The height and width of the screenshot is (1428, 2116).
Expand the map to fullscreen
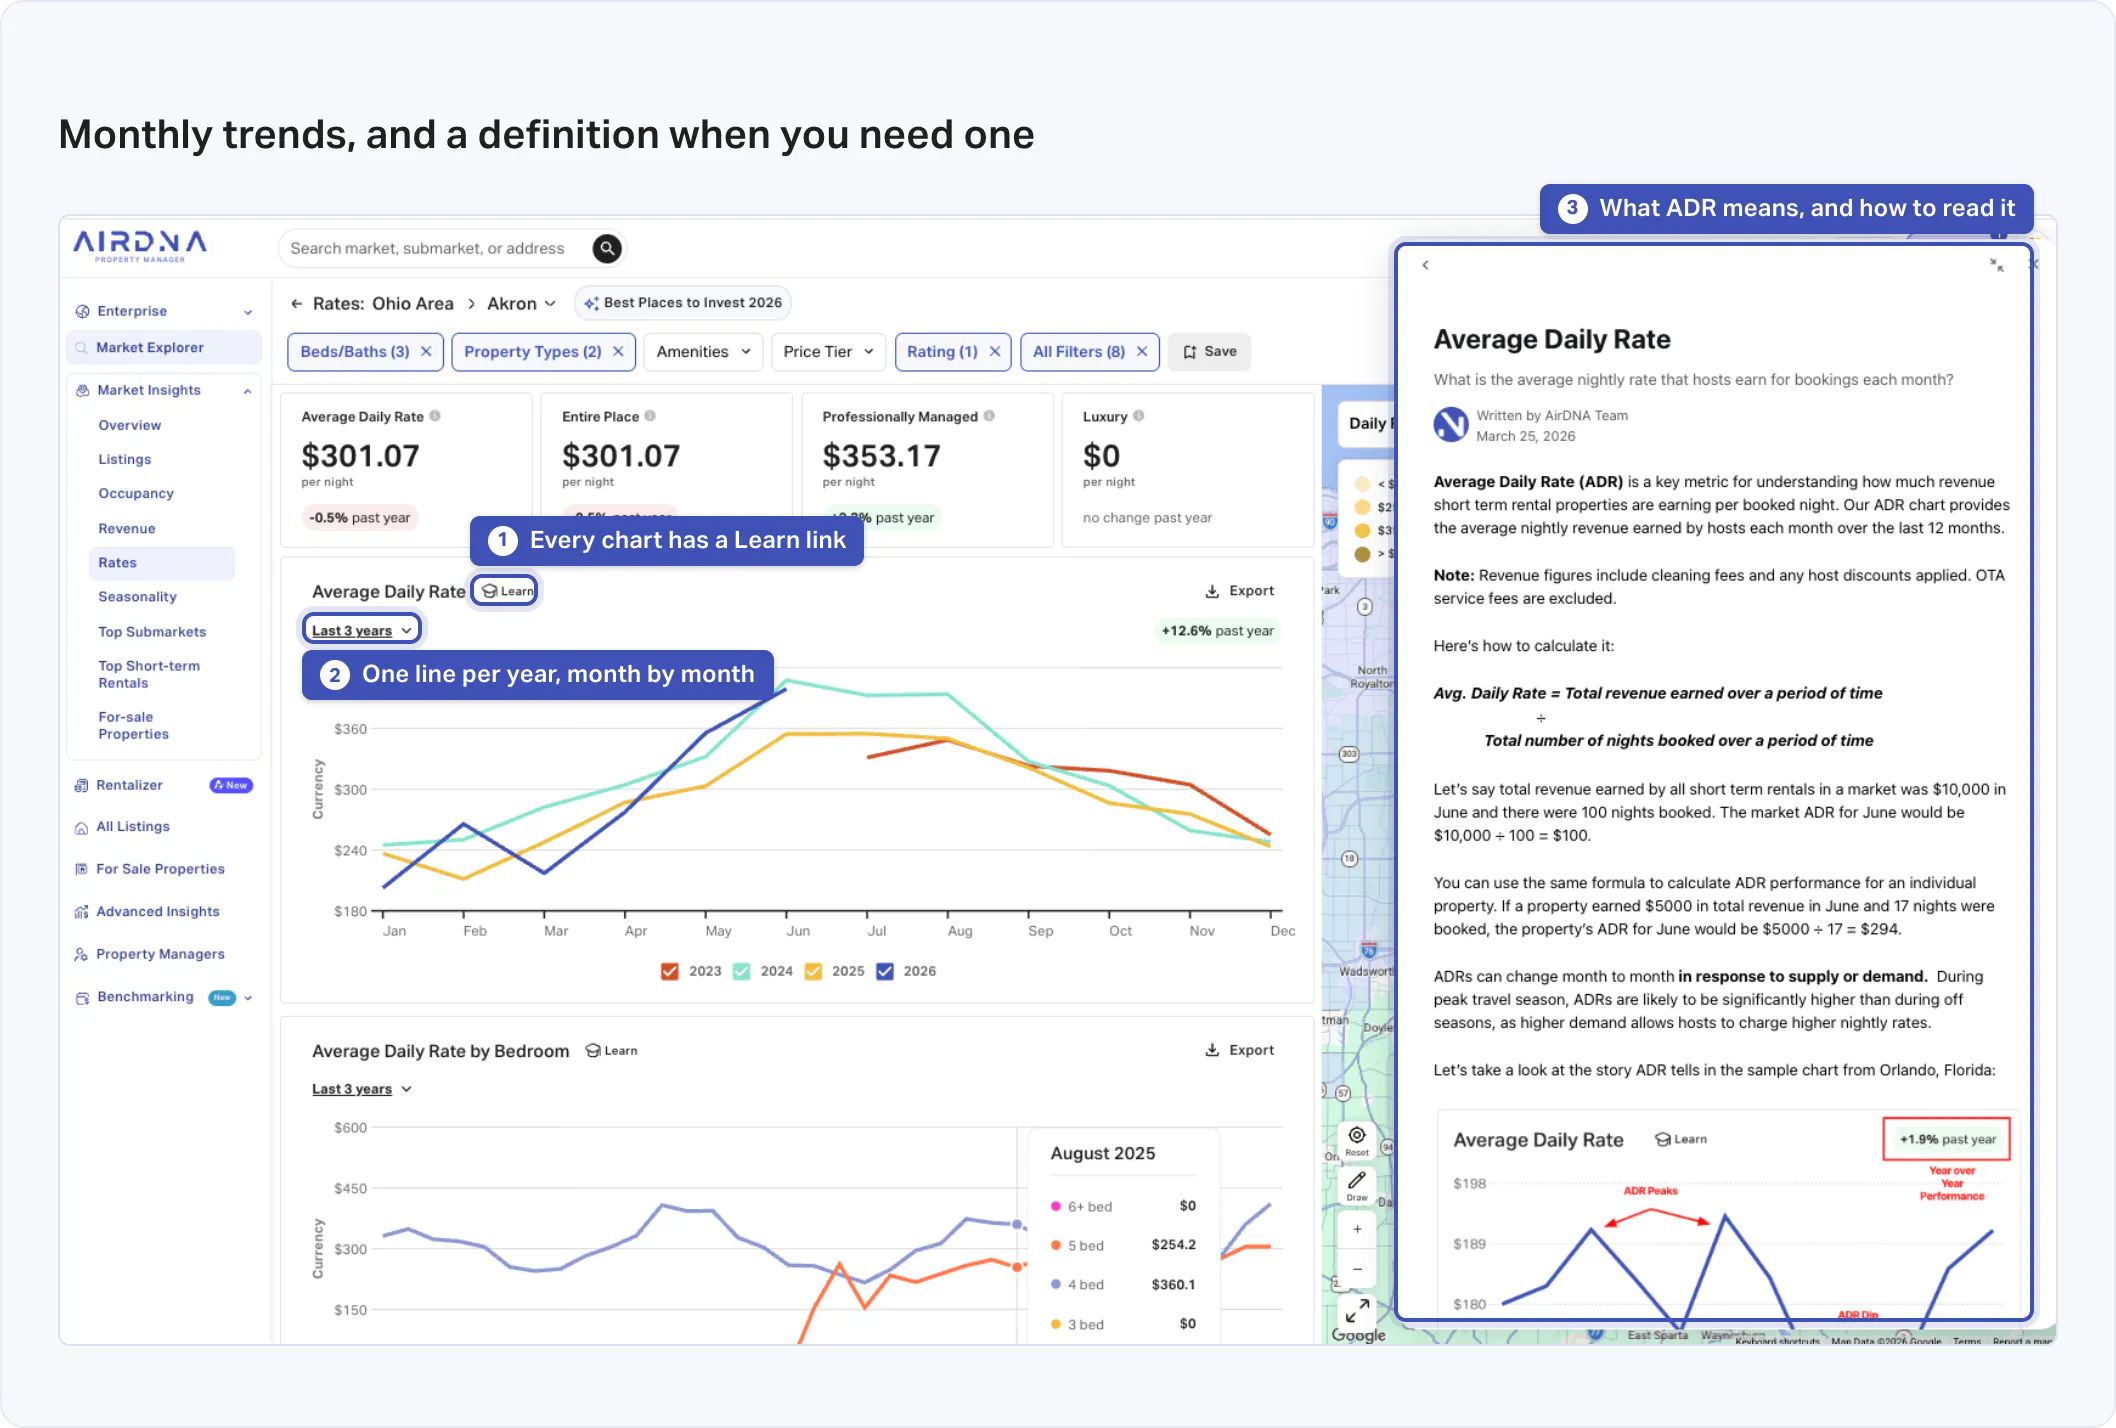coord(1357,1310)
